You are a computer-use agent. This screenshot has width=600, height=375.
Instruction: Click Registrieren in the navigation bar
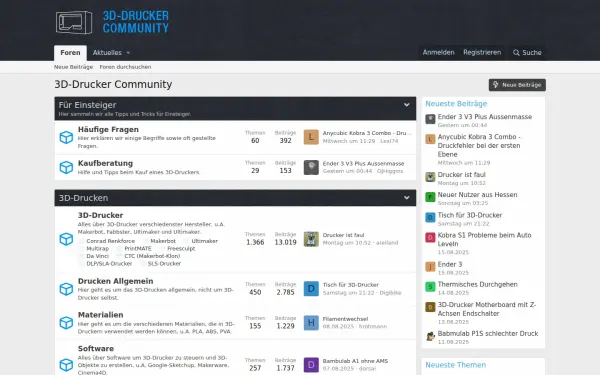tap(482, 52)
